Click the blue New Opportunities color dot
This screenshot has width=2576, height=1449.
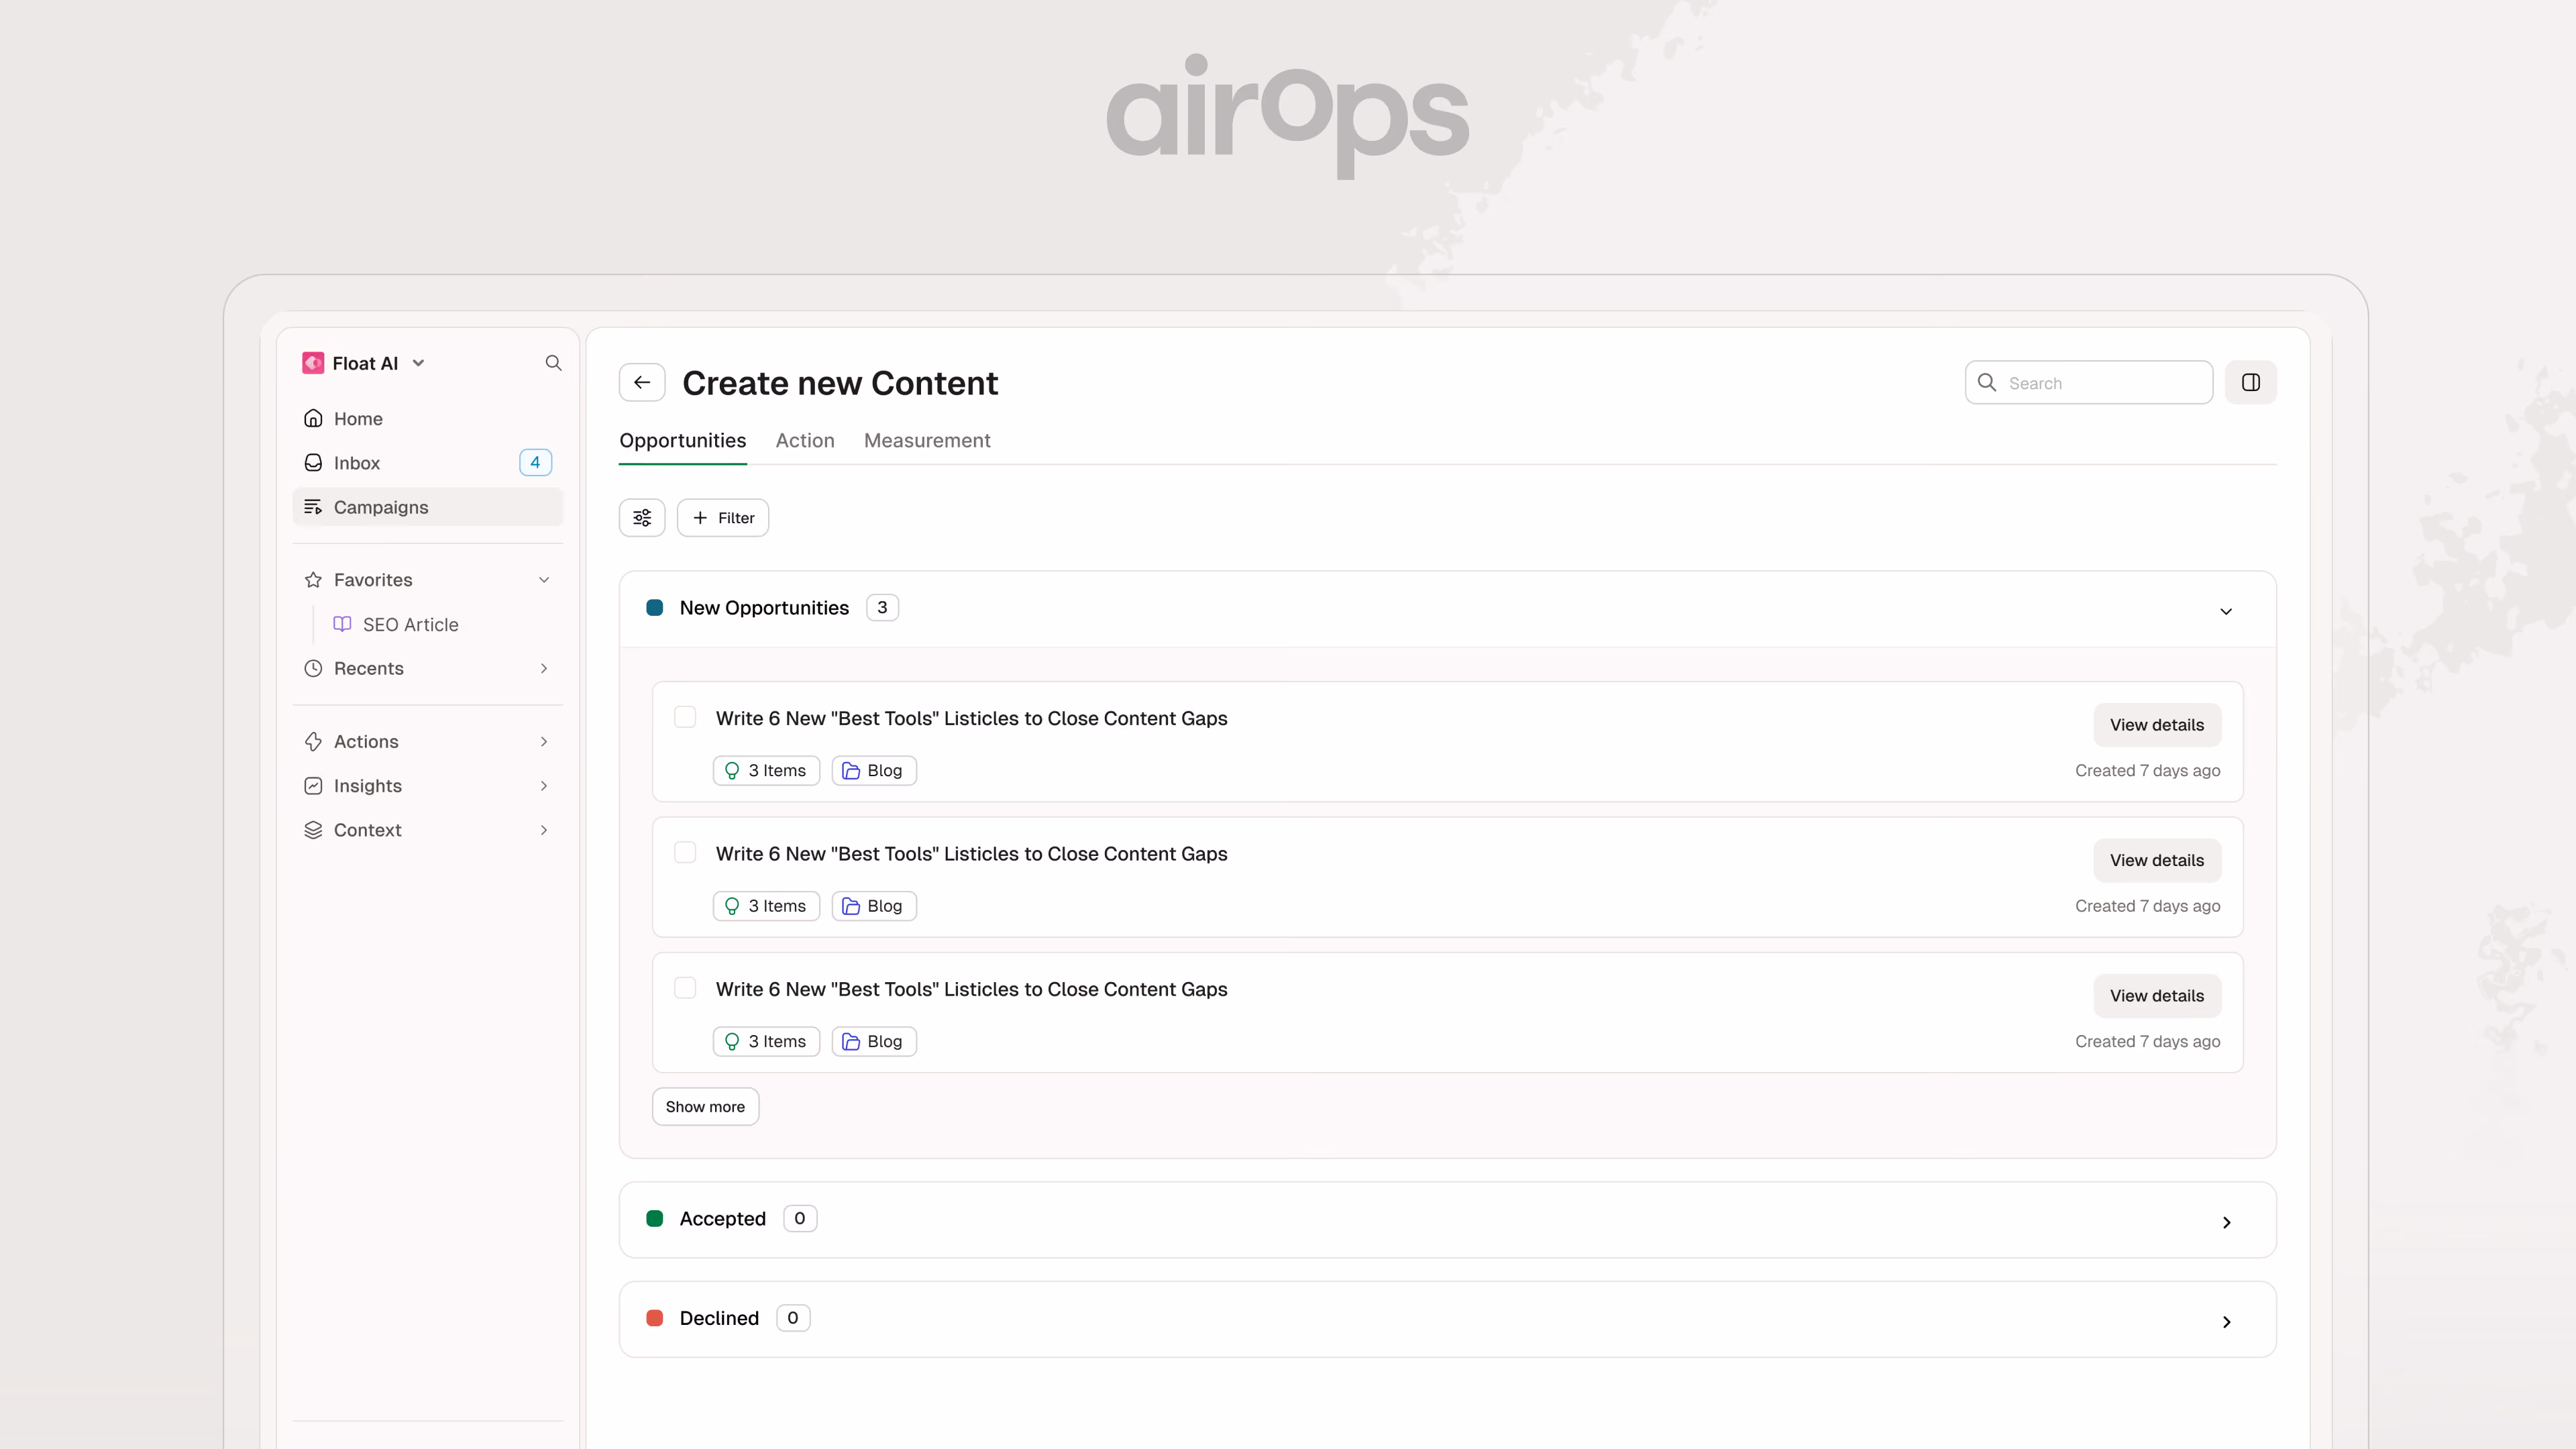(x=655, y=608)
